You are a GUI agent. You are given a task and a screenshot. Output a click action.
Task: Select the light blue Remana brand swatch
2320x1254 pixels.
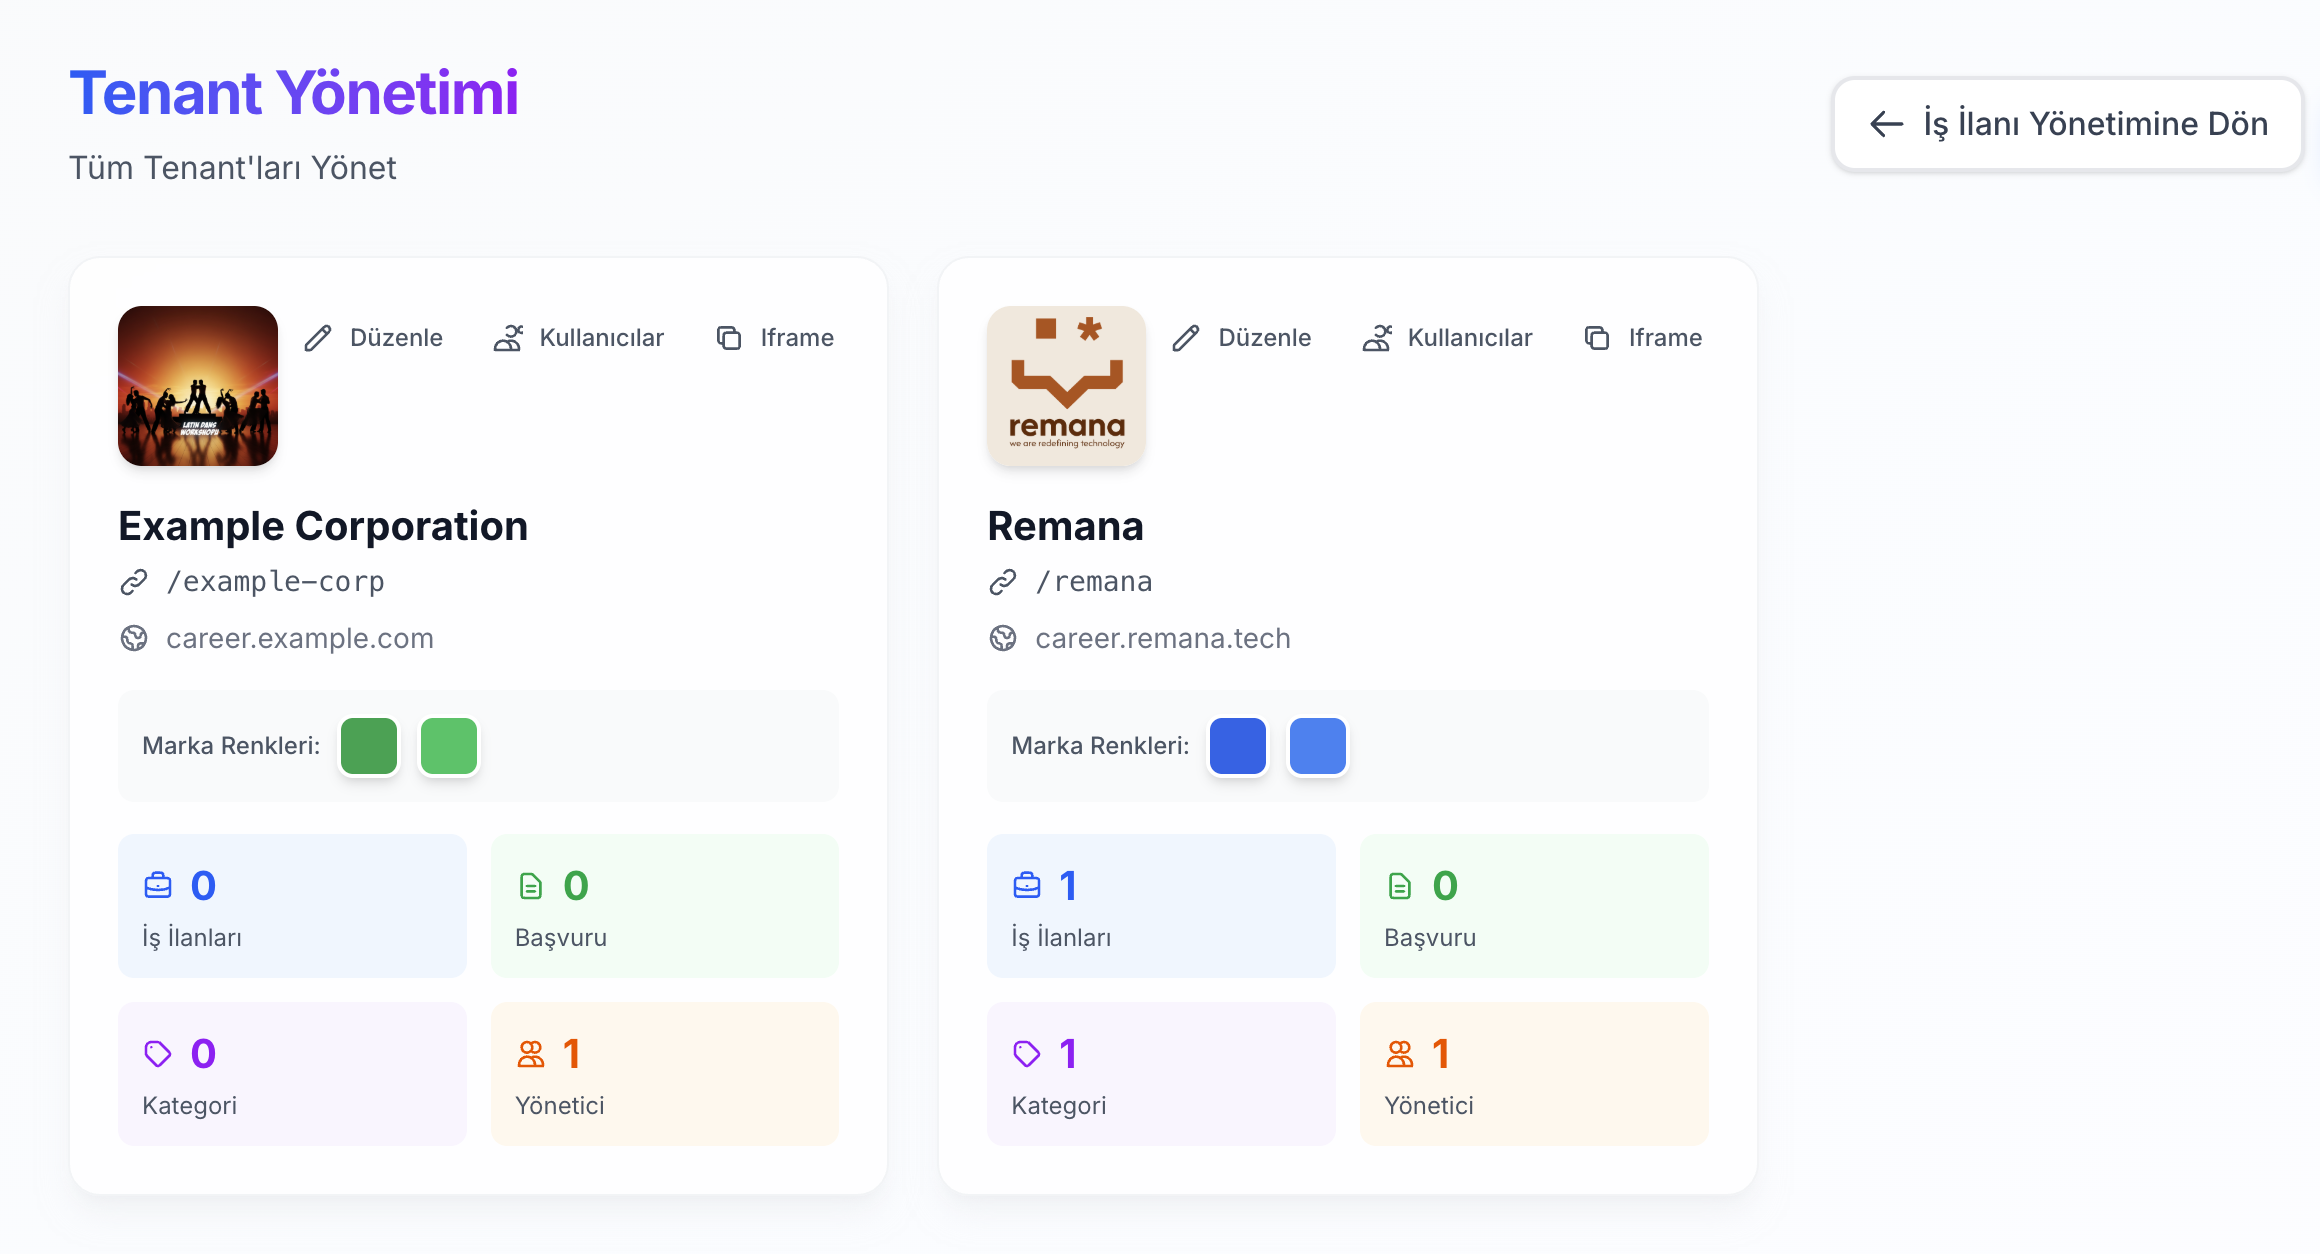point(1318,746)
